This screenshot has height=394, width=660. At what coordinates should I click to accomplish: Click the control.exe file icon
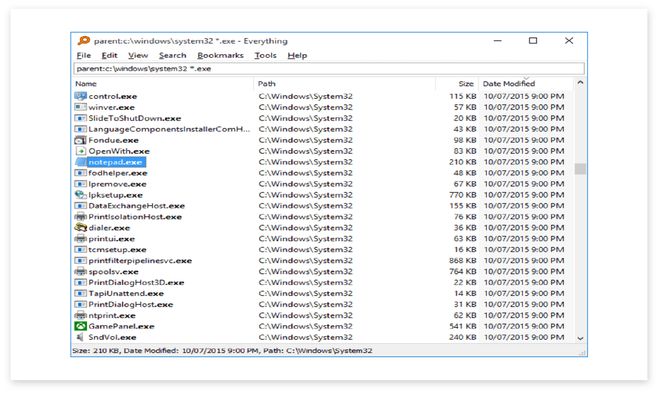[80, 96]
